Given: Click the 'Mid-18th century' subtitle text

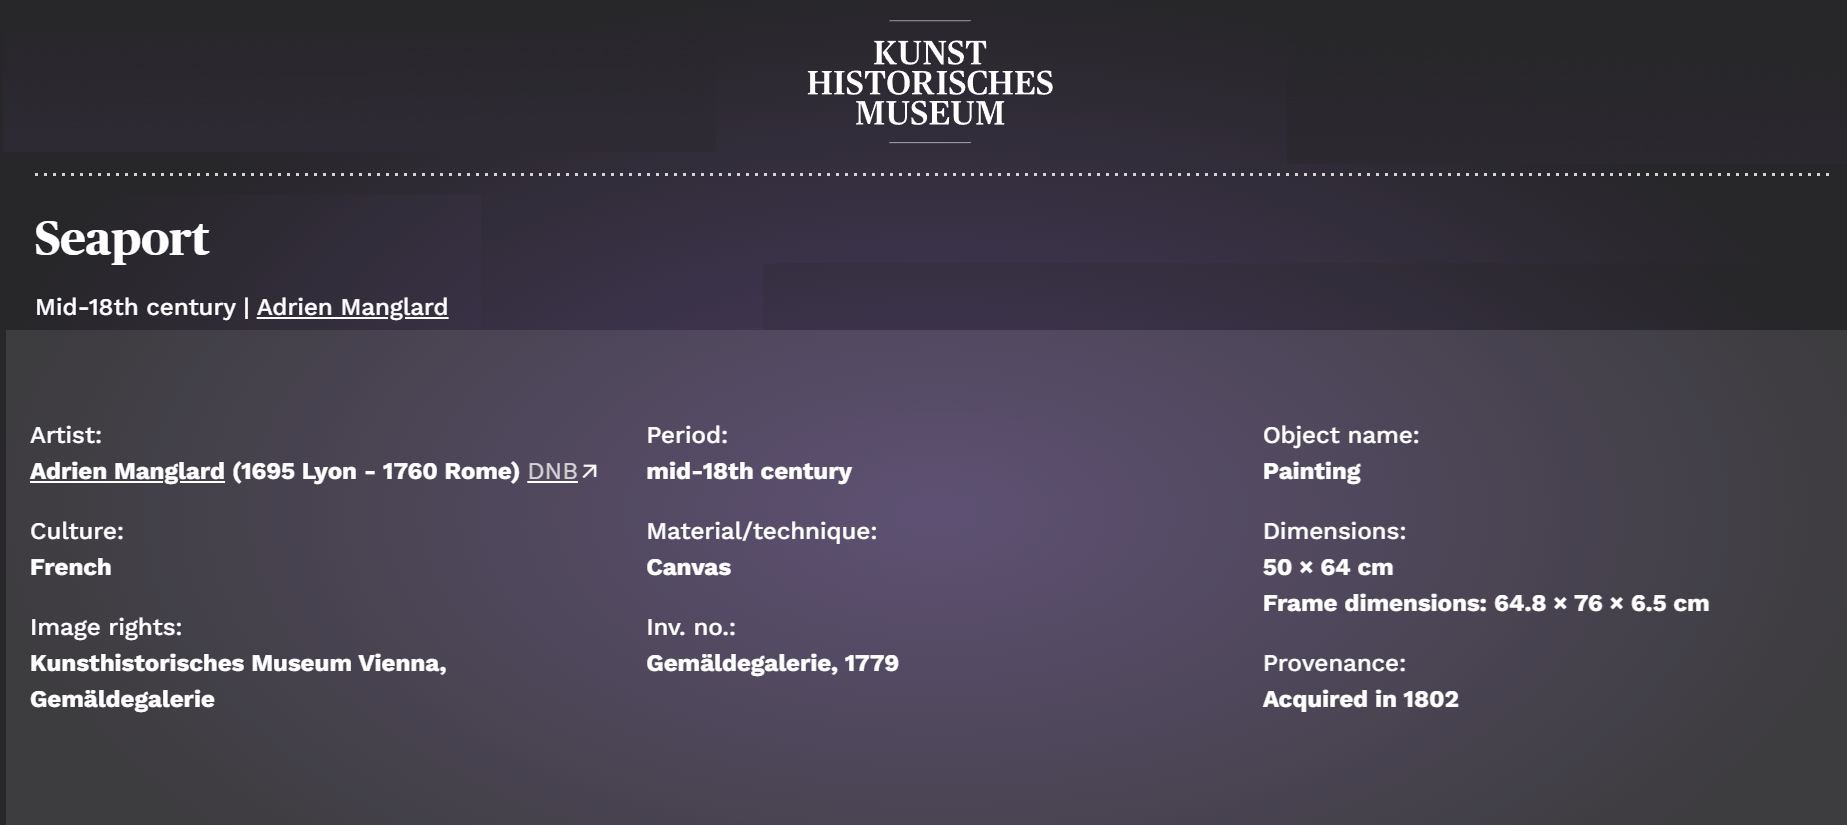Looking at the screenshot, I should coord(135,307).
